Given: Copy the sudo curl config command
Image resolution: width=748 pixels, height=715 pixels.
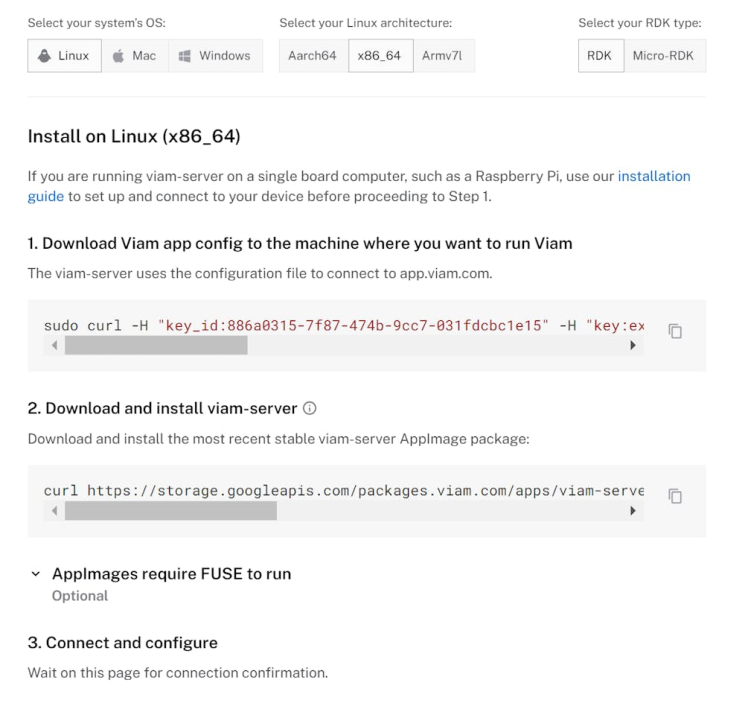Looking at the screenshot, I should click(675, 331).
